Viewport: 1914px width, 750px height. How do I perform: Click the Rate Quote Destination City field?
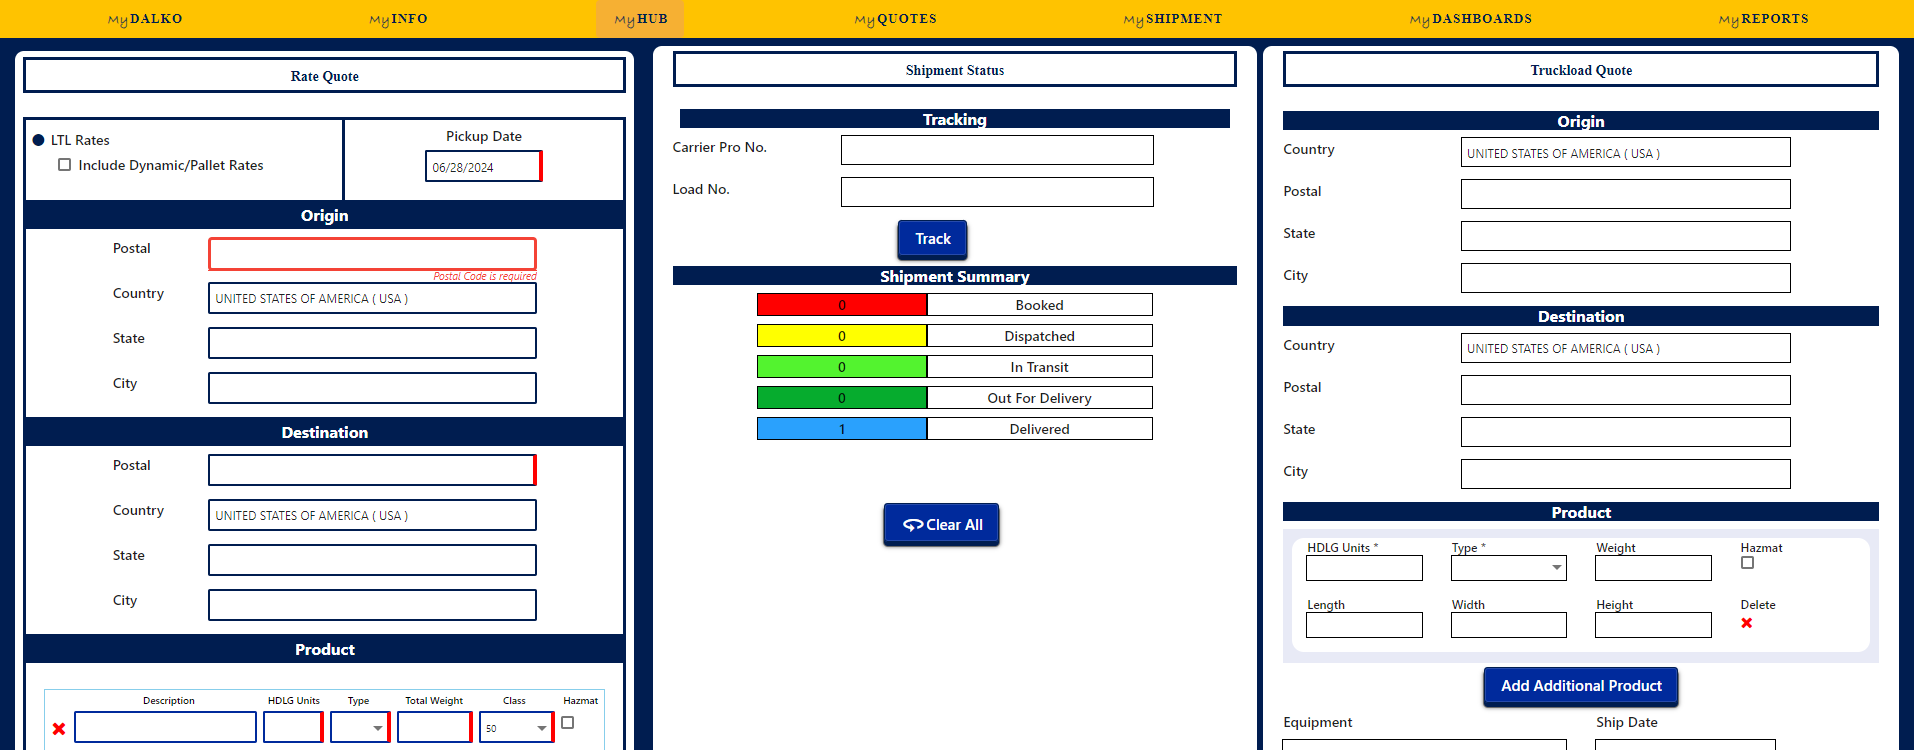(372, 605)
